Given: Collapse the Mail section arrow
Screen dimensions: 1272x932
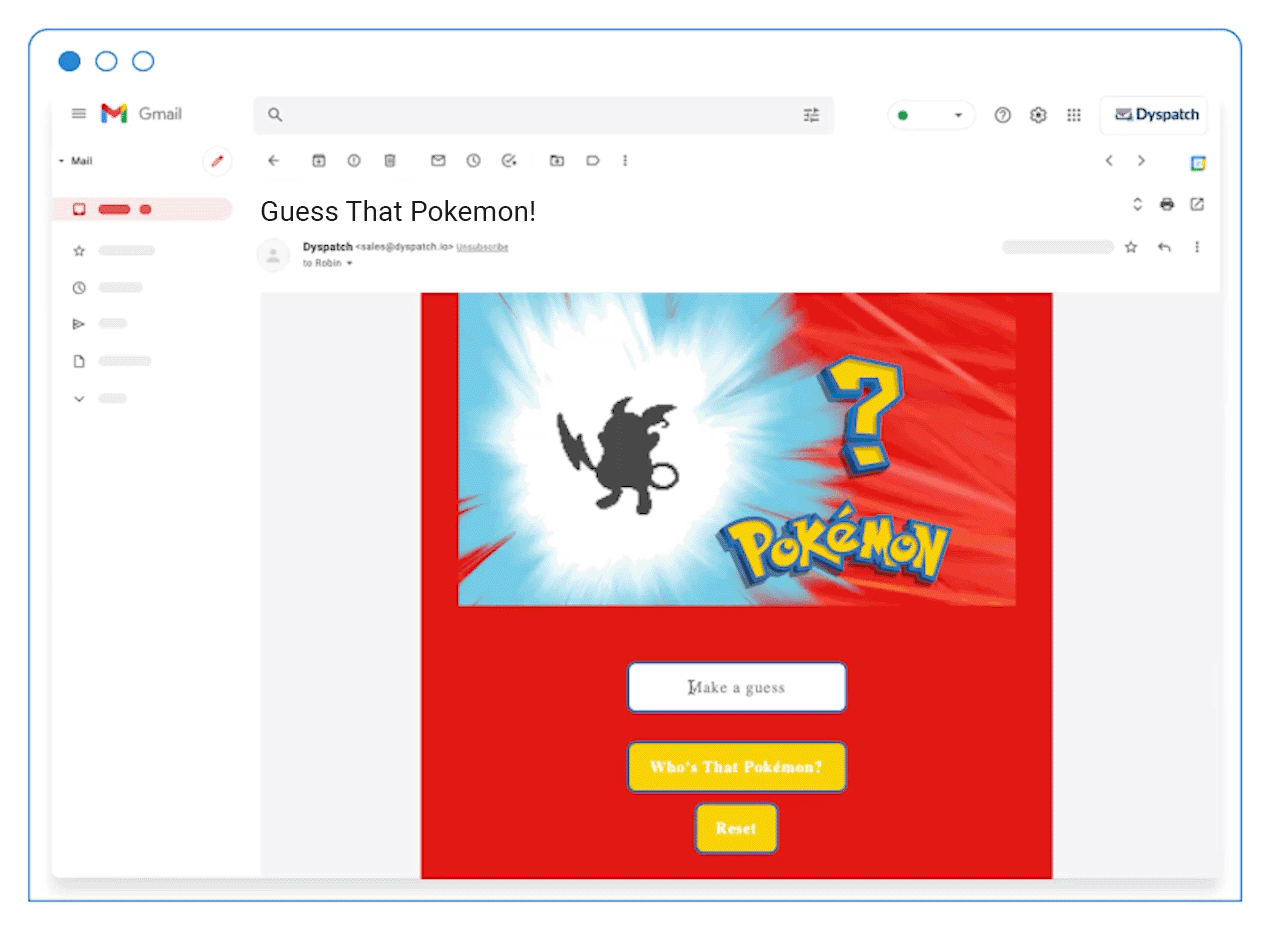Looking at the screenshot, I should coord(61,161).
